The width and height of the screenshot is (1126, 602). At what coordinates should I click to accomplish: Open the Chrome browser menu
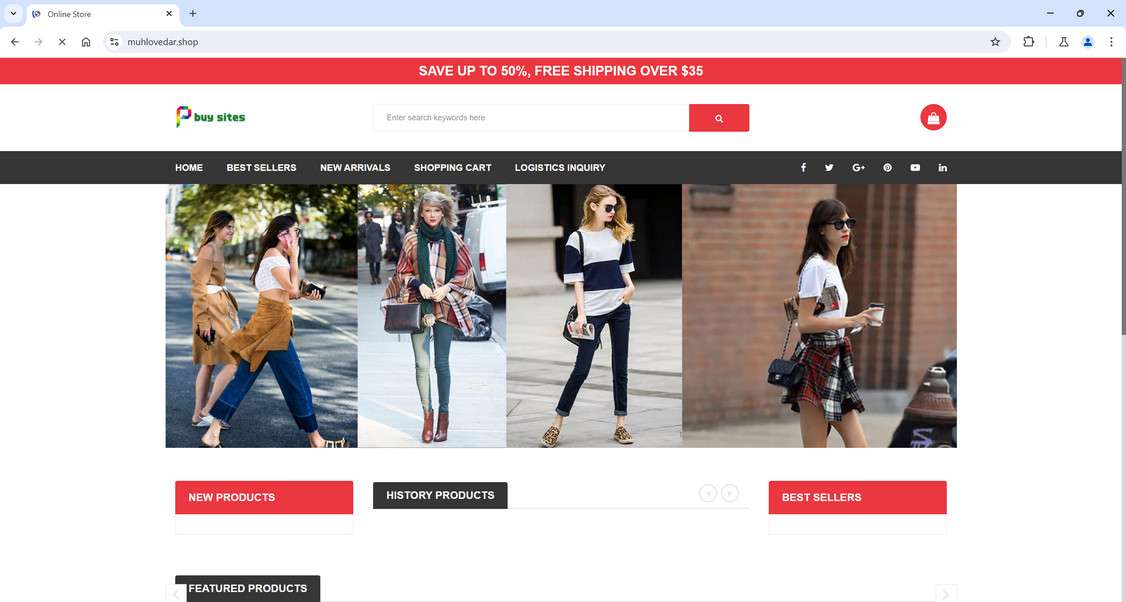tap(1111, 42)
